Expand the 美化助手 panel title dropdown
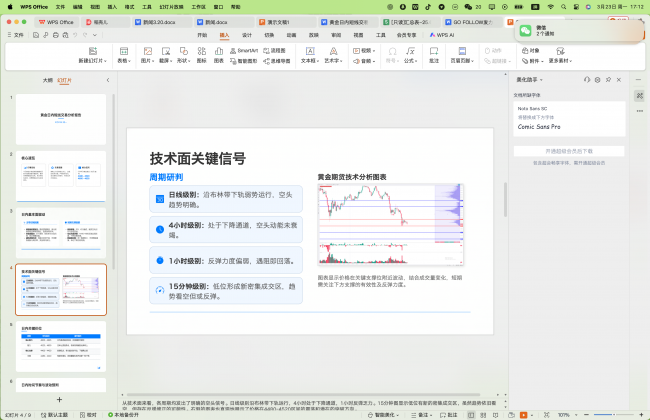 coord(540,79)
